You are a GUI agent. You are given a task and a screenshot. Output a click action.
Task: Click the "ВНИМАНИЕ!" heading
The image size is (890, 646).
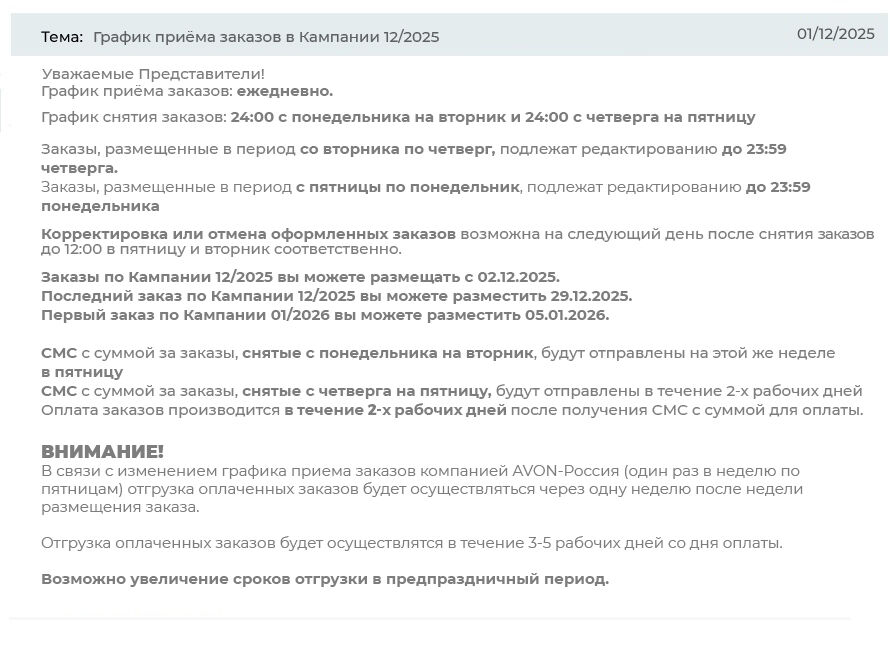tap(102, 452)
